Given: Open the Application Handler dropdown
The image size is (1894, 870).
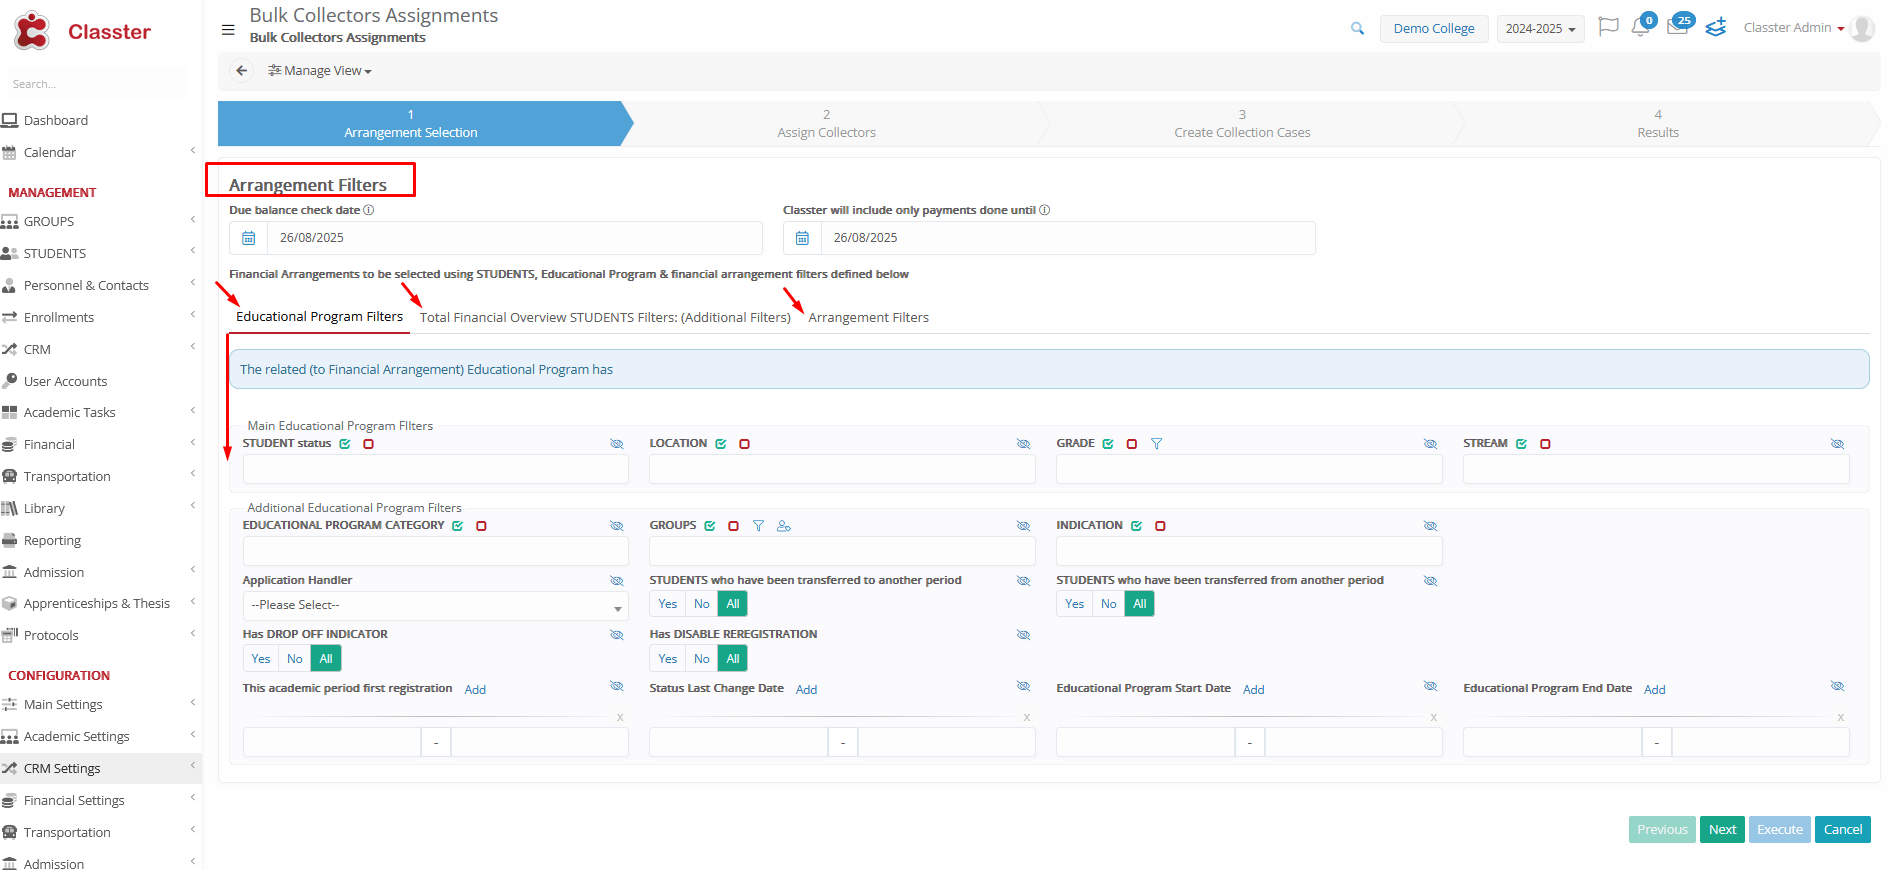Looking at the screenshot, I should [x=435, y=606].
